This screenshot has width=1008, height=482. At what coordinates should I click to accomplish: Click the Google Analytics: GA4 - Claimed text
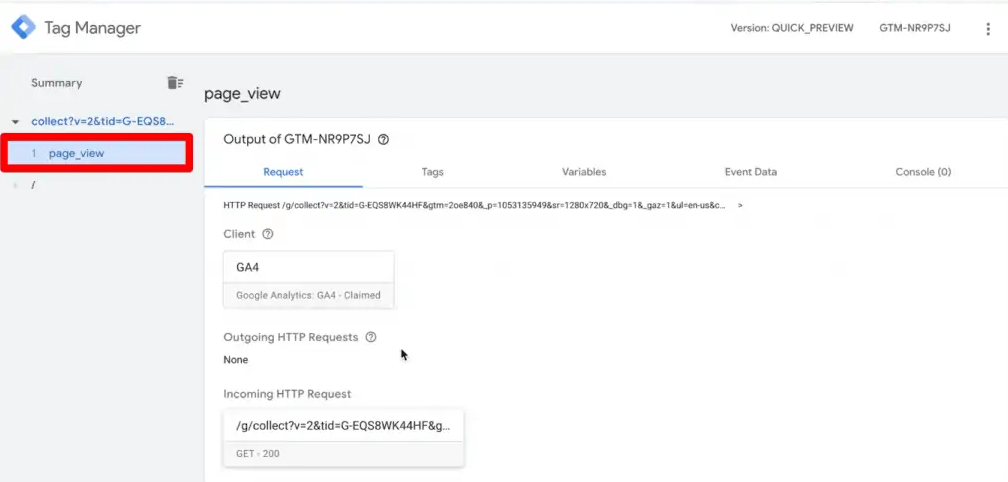click(308, 296)
